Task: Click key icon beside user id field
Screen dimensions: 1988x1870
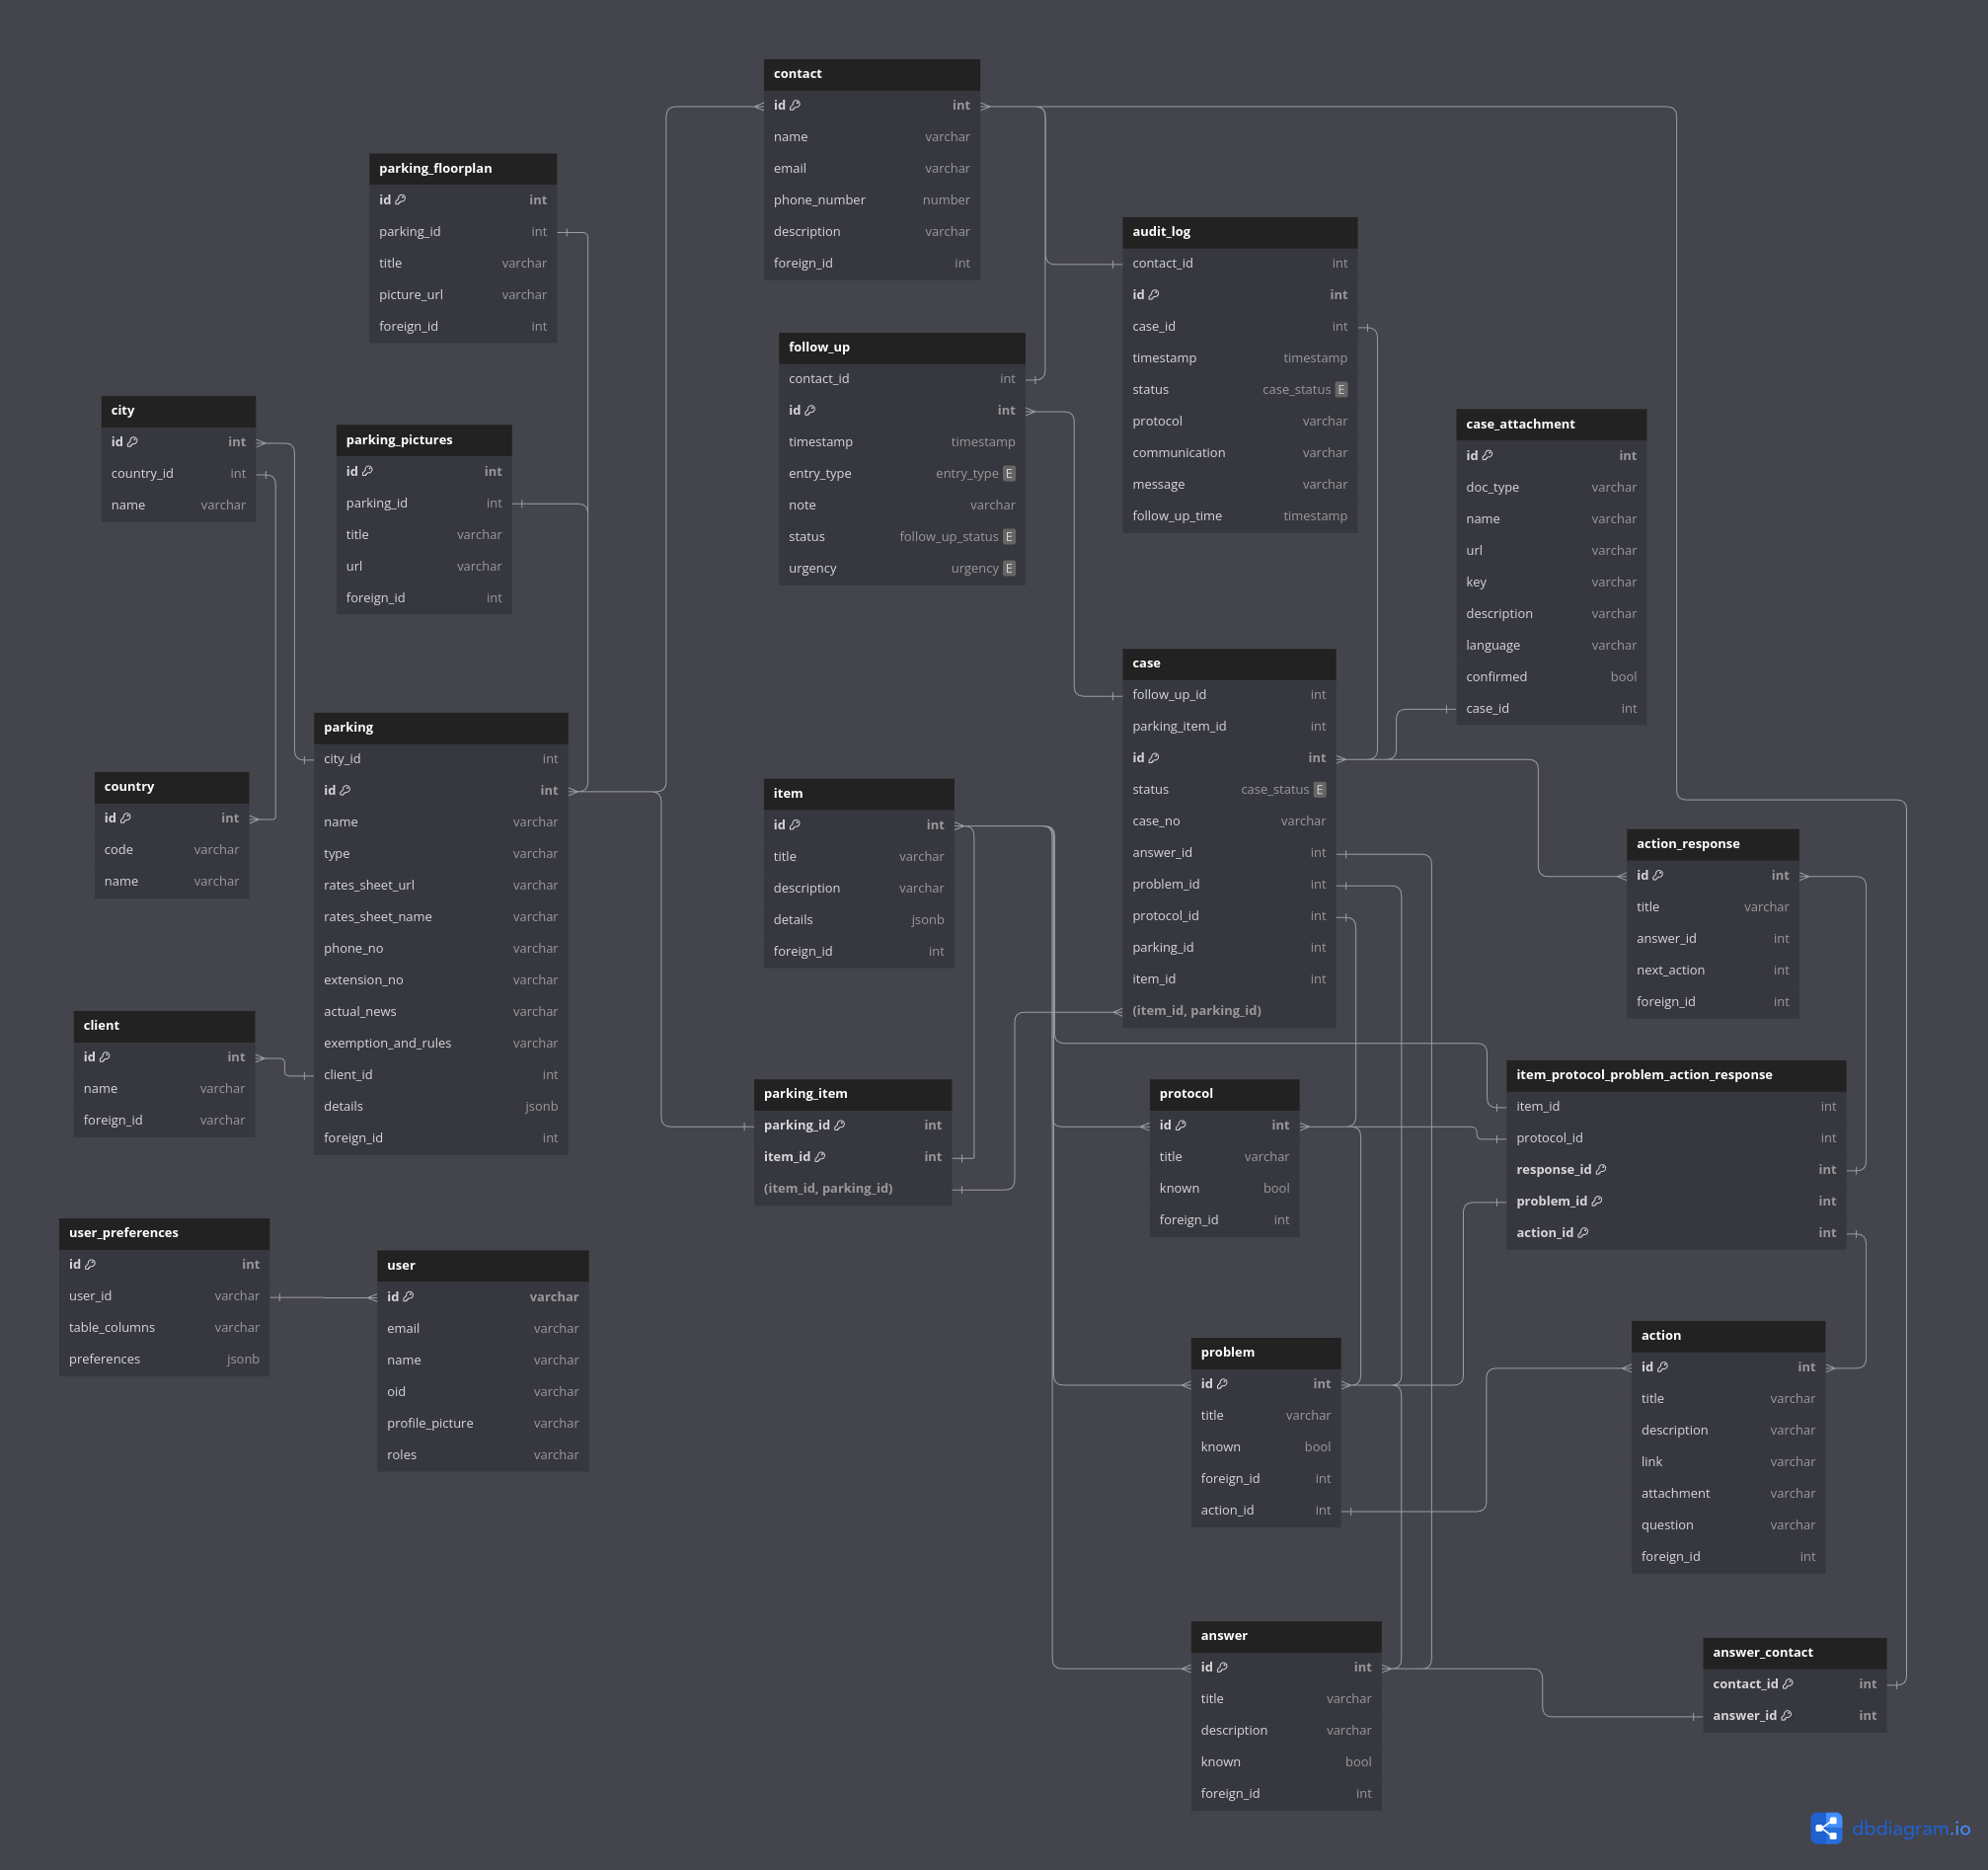Action: coord(408,1296)
